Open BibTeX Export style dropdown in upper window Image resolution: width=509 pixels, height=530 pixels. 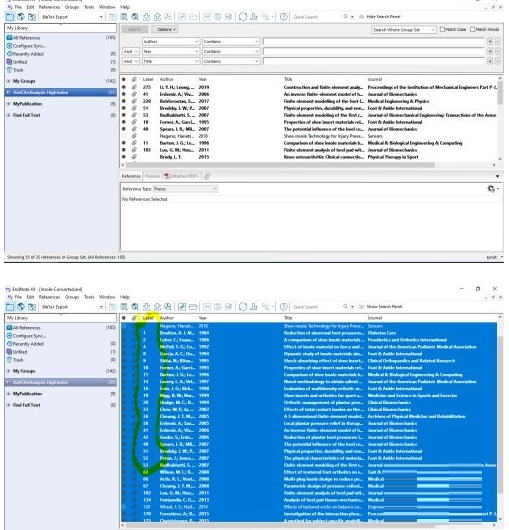101,17
